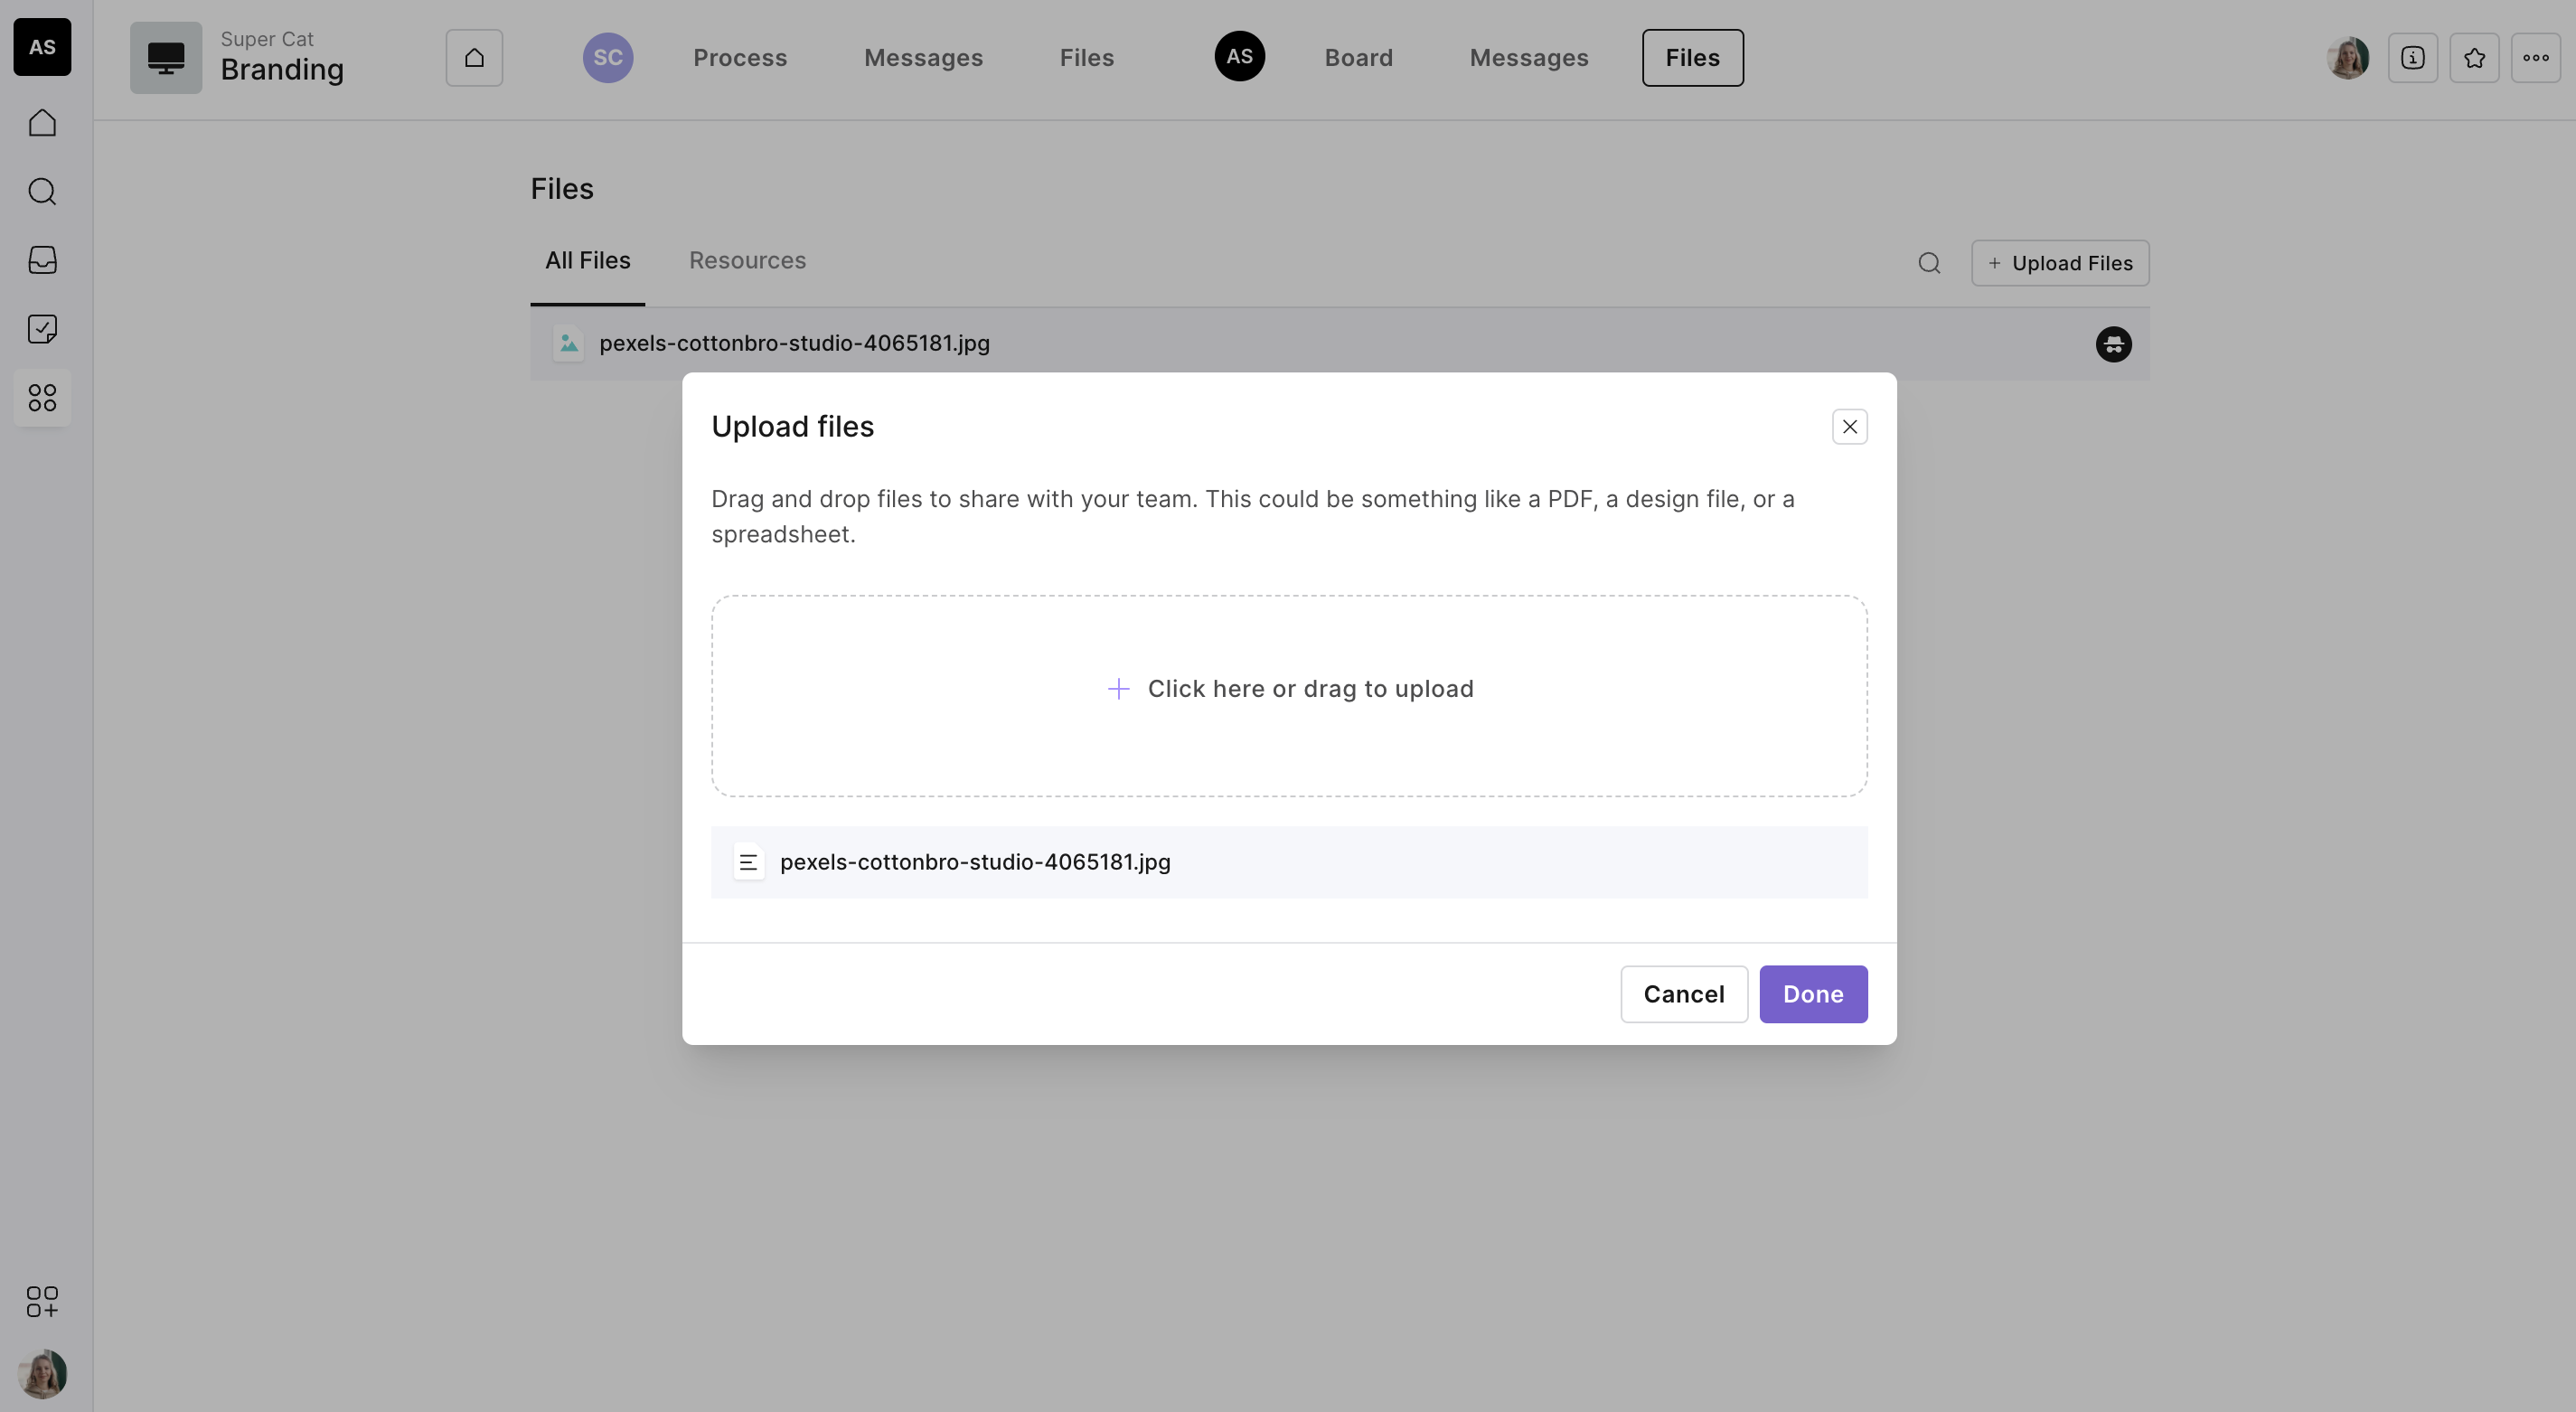The width and height of the screenshot is (2576, 1412).
Task: Open the project info icon
Action: (2412, 58)
